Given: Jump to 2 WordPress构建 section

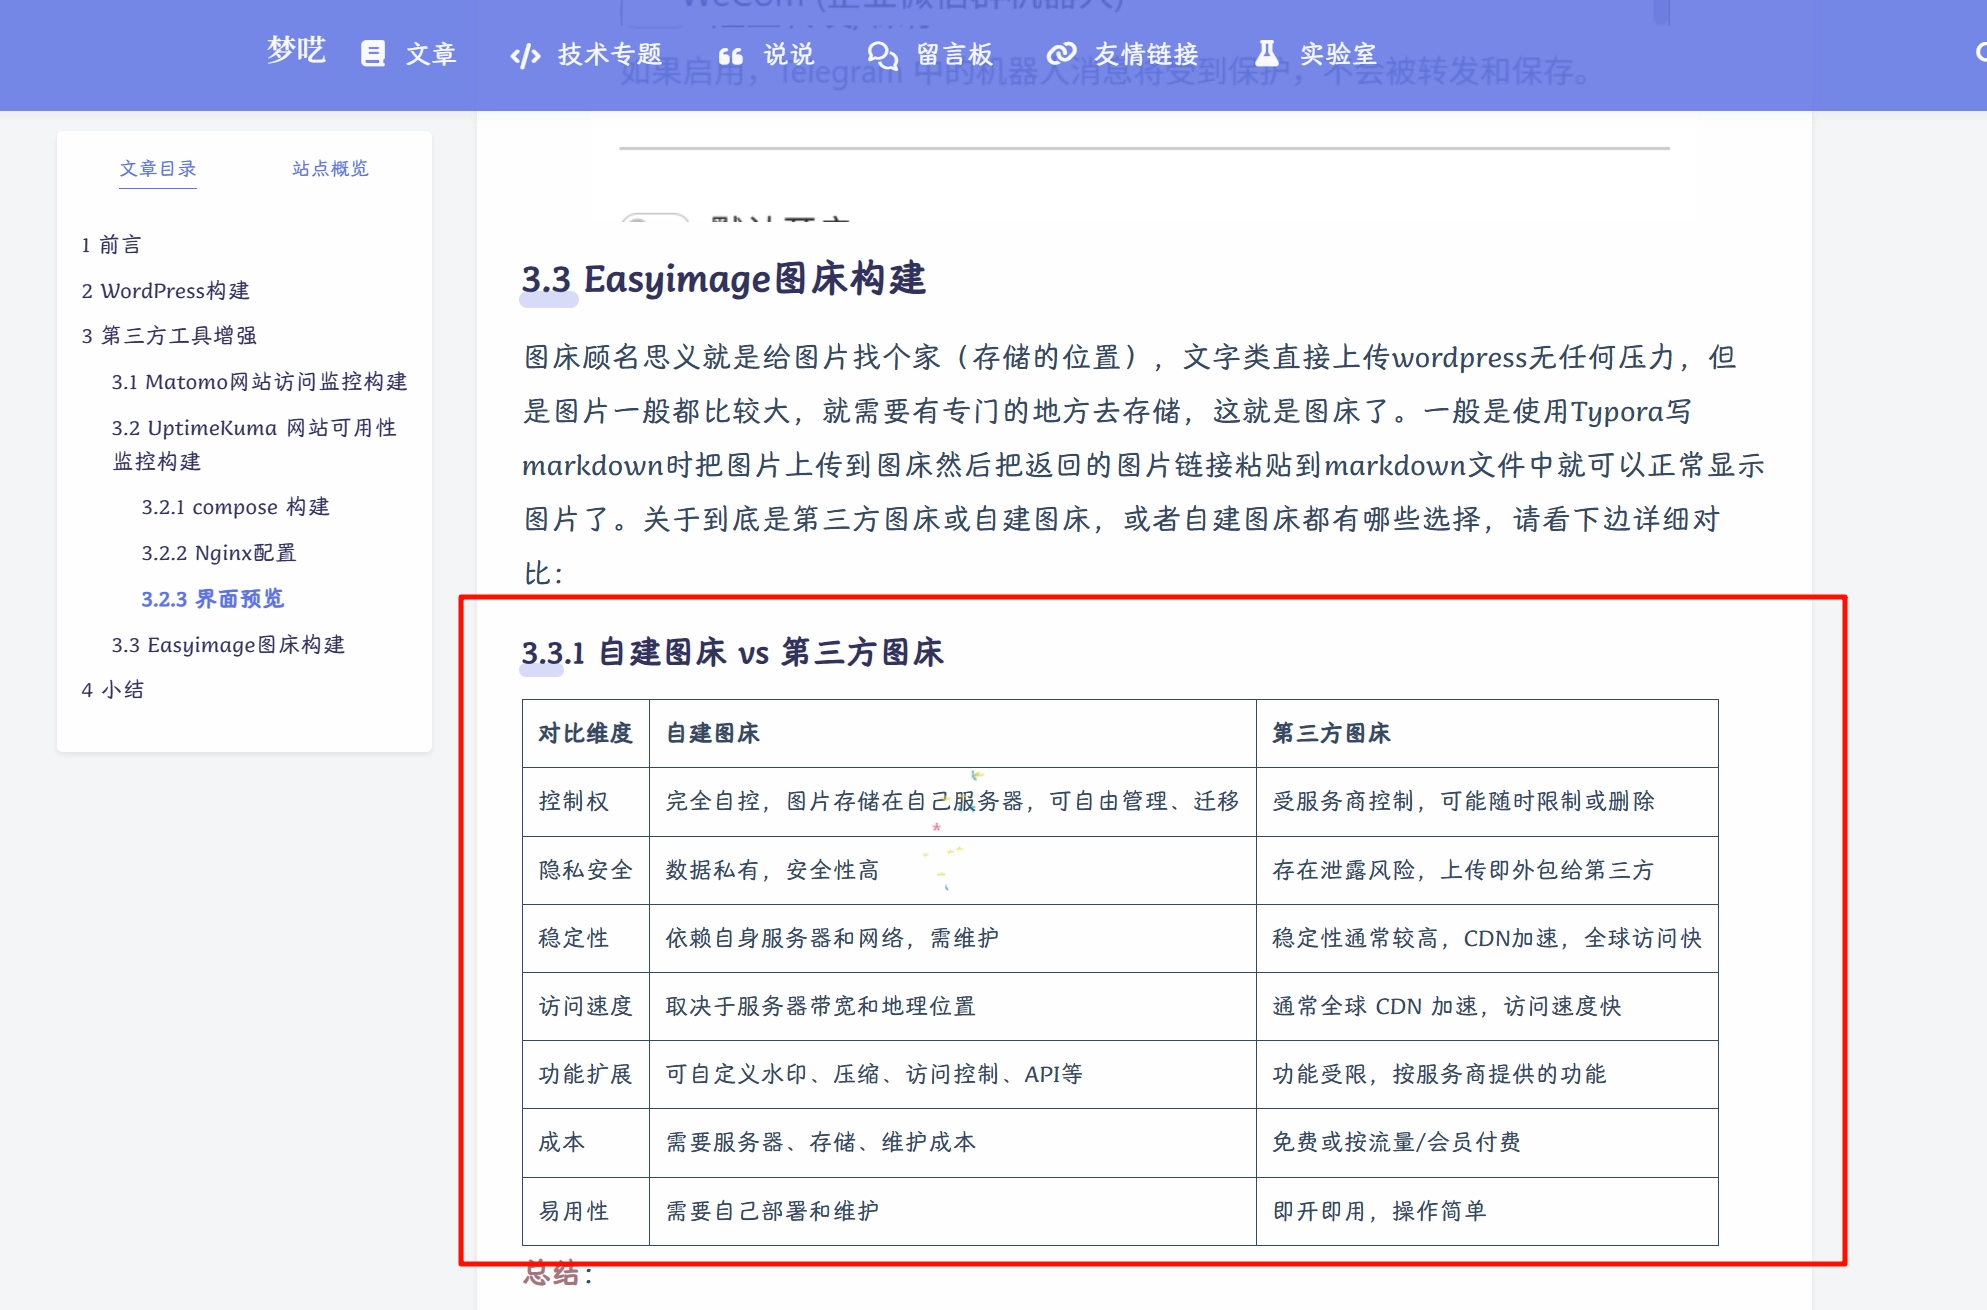Looking at the screenshot, I should tap(166, 291).
